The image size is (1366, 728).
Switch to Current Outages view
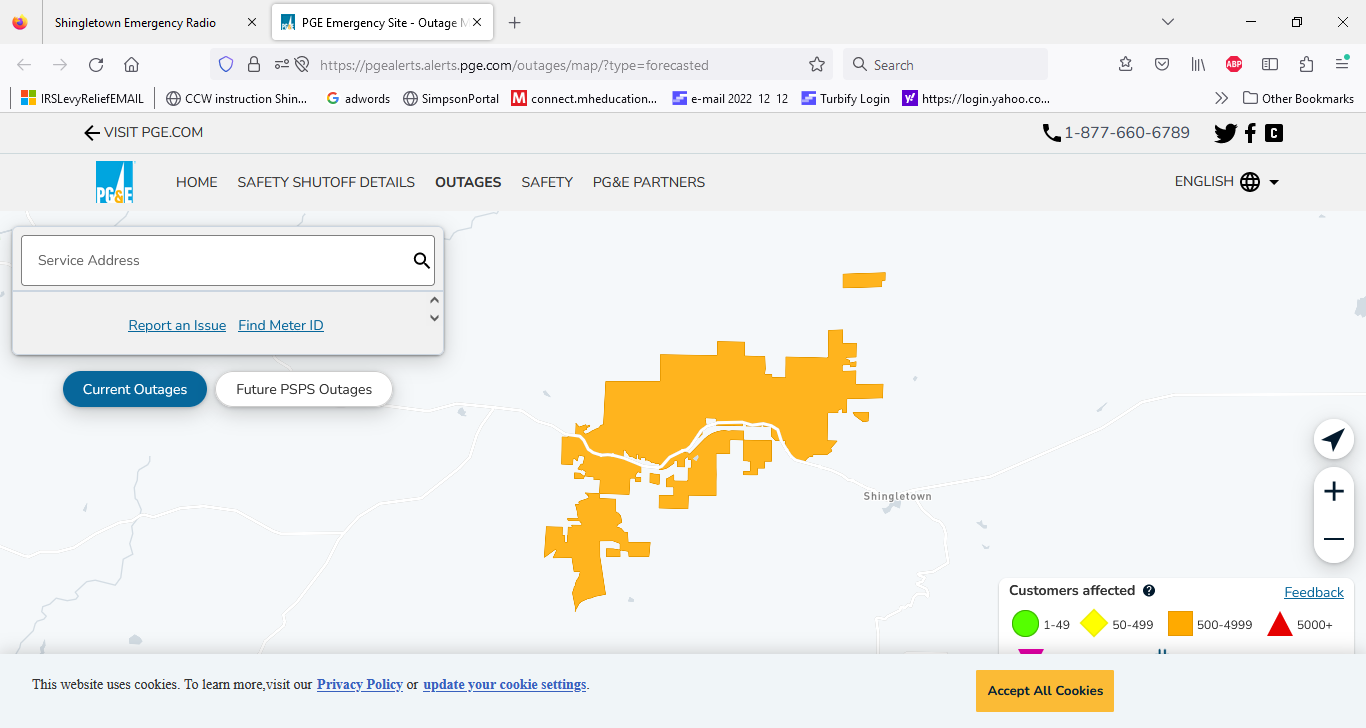point(135,389)
